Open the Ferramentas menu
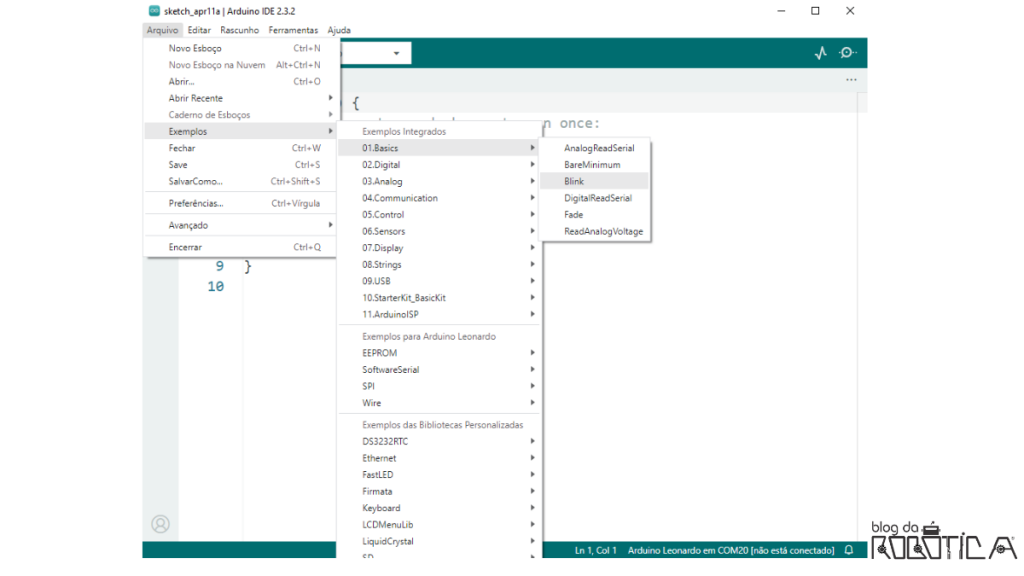The width and height of the screenshot is (1024, 576). 293,30
